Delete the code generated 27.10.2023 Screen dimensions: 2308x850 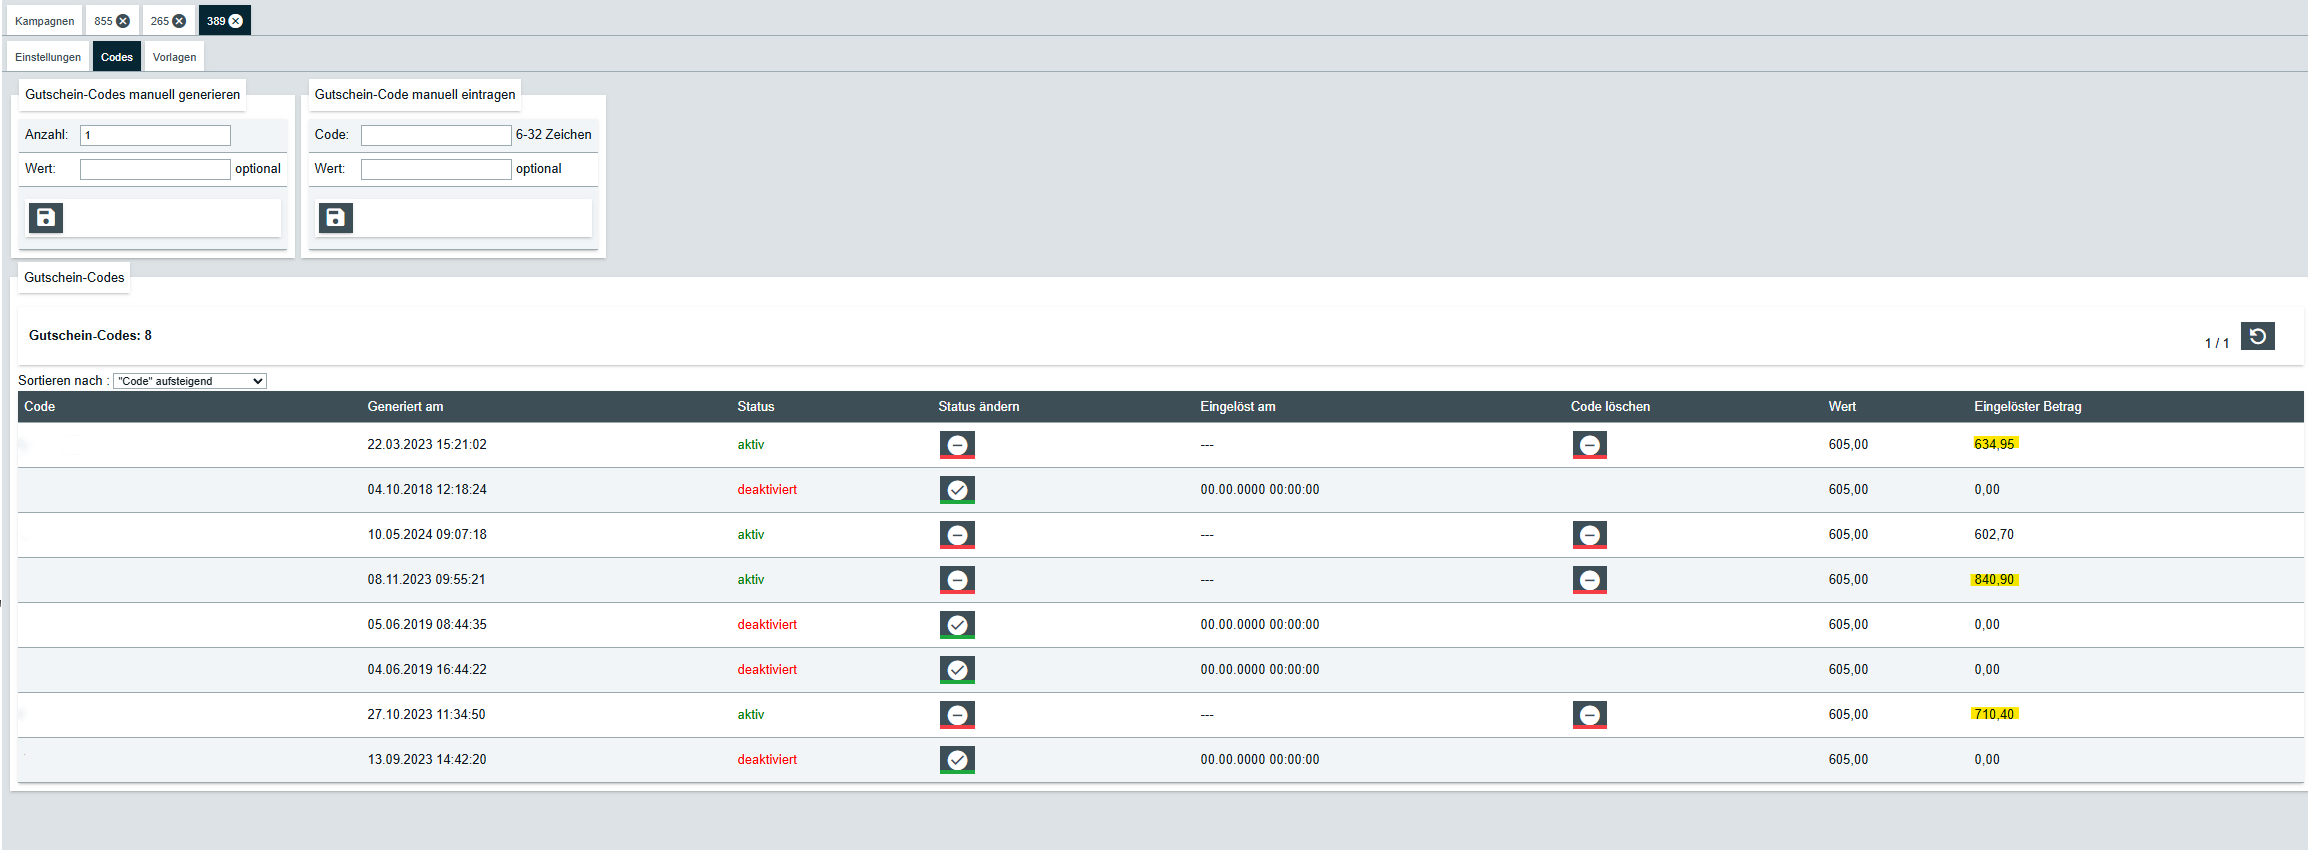click(1589, 715)
